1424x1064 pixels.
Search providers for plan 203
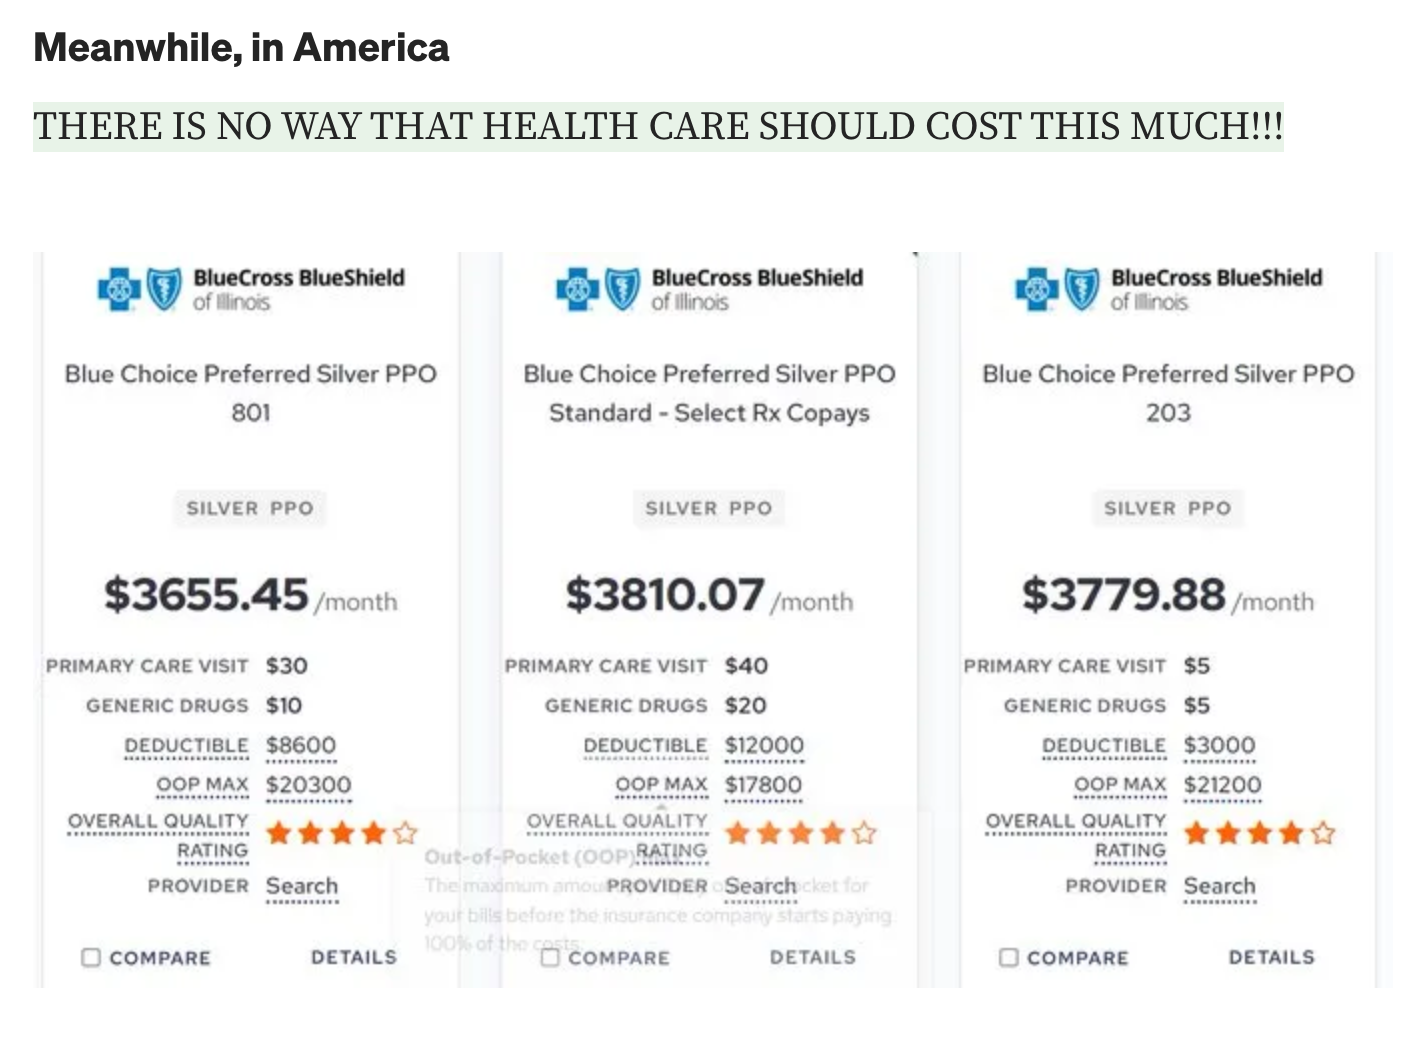point(1219,886)
